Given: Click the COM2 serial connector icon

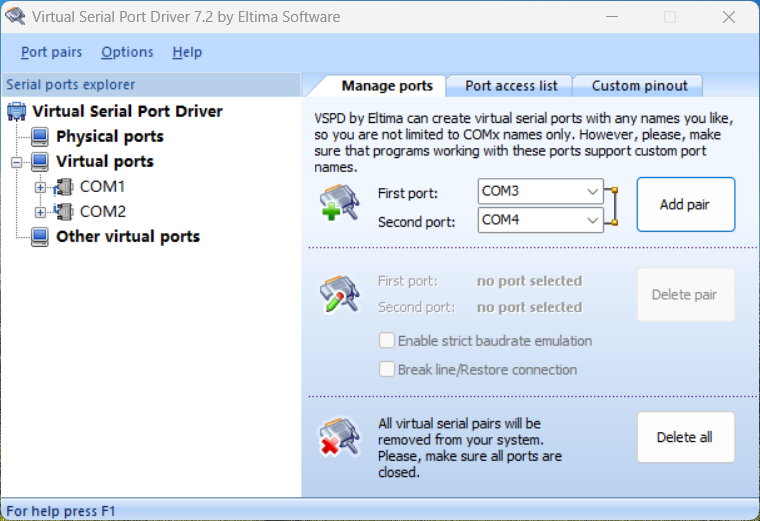Looking at the screenshot, I should (63, 212).
